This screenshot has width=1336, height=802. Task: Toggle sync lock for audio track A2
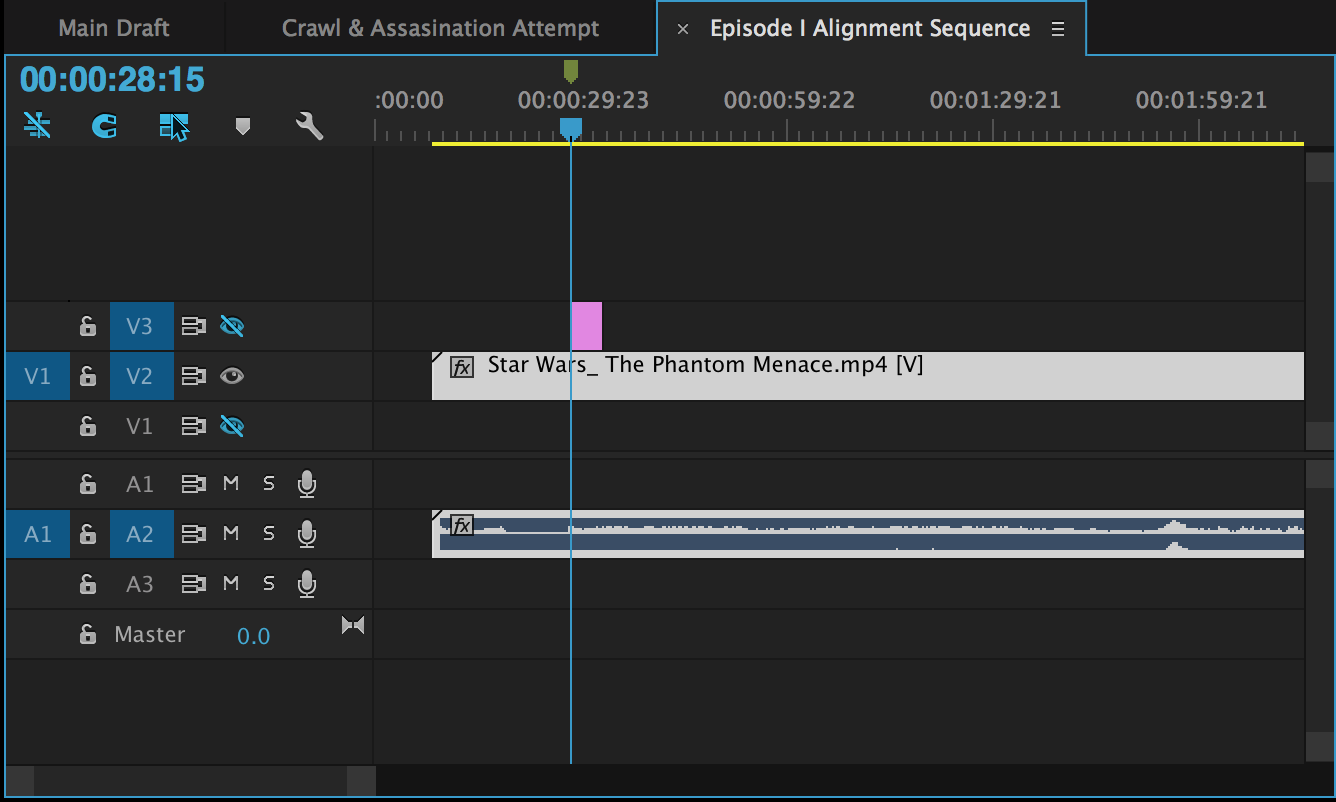click(x=193, y=534)
